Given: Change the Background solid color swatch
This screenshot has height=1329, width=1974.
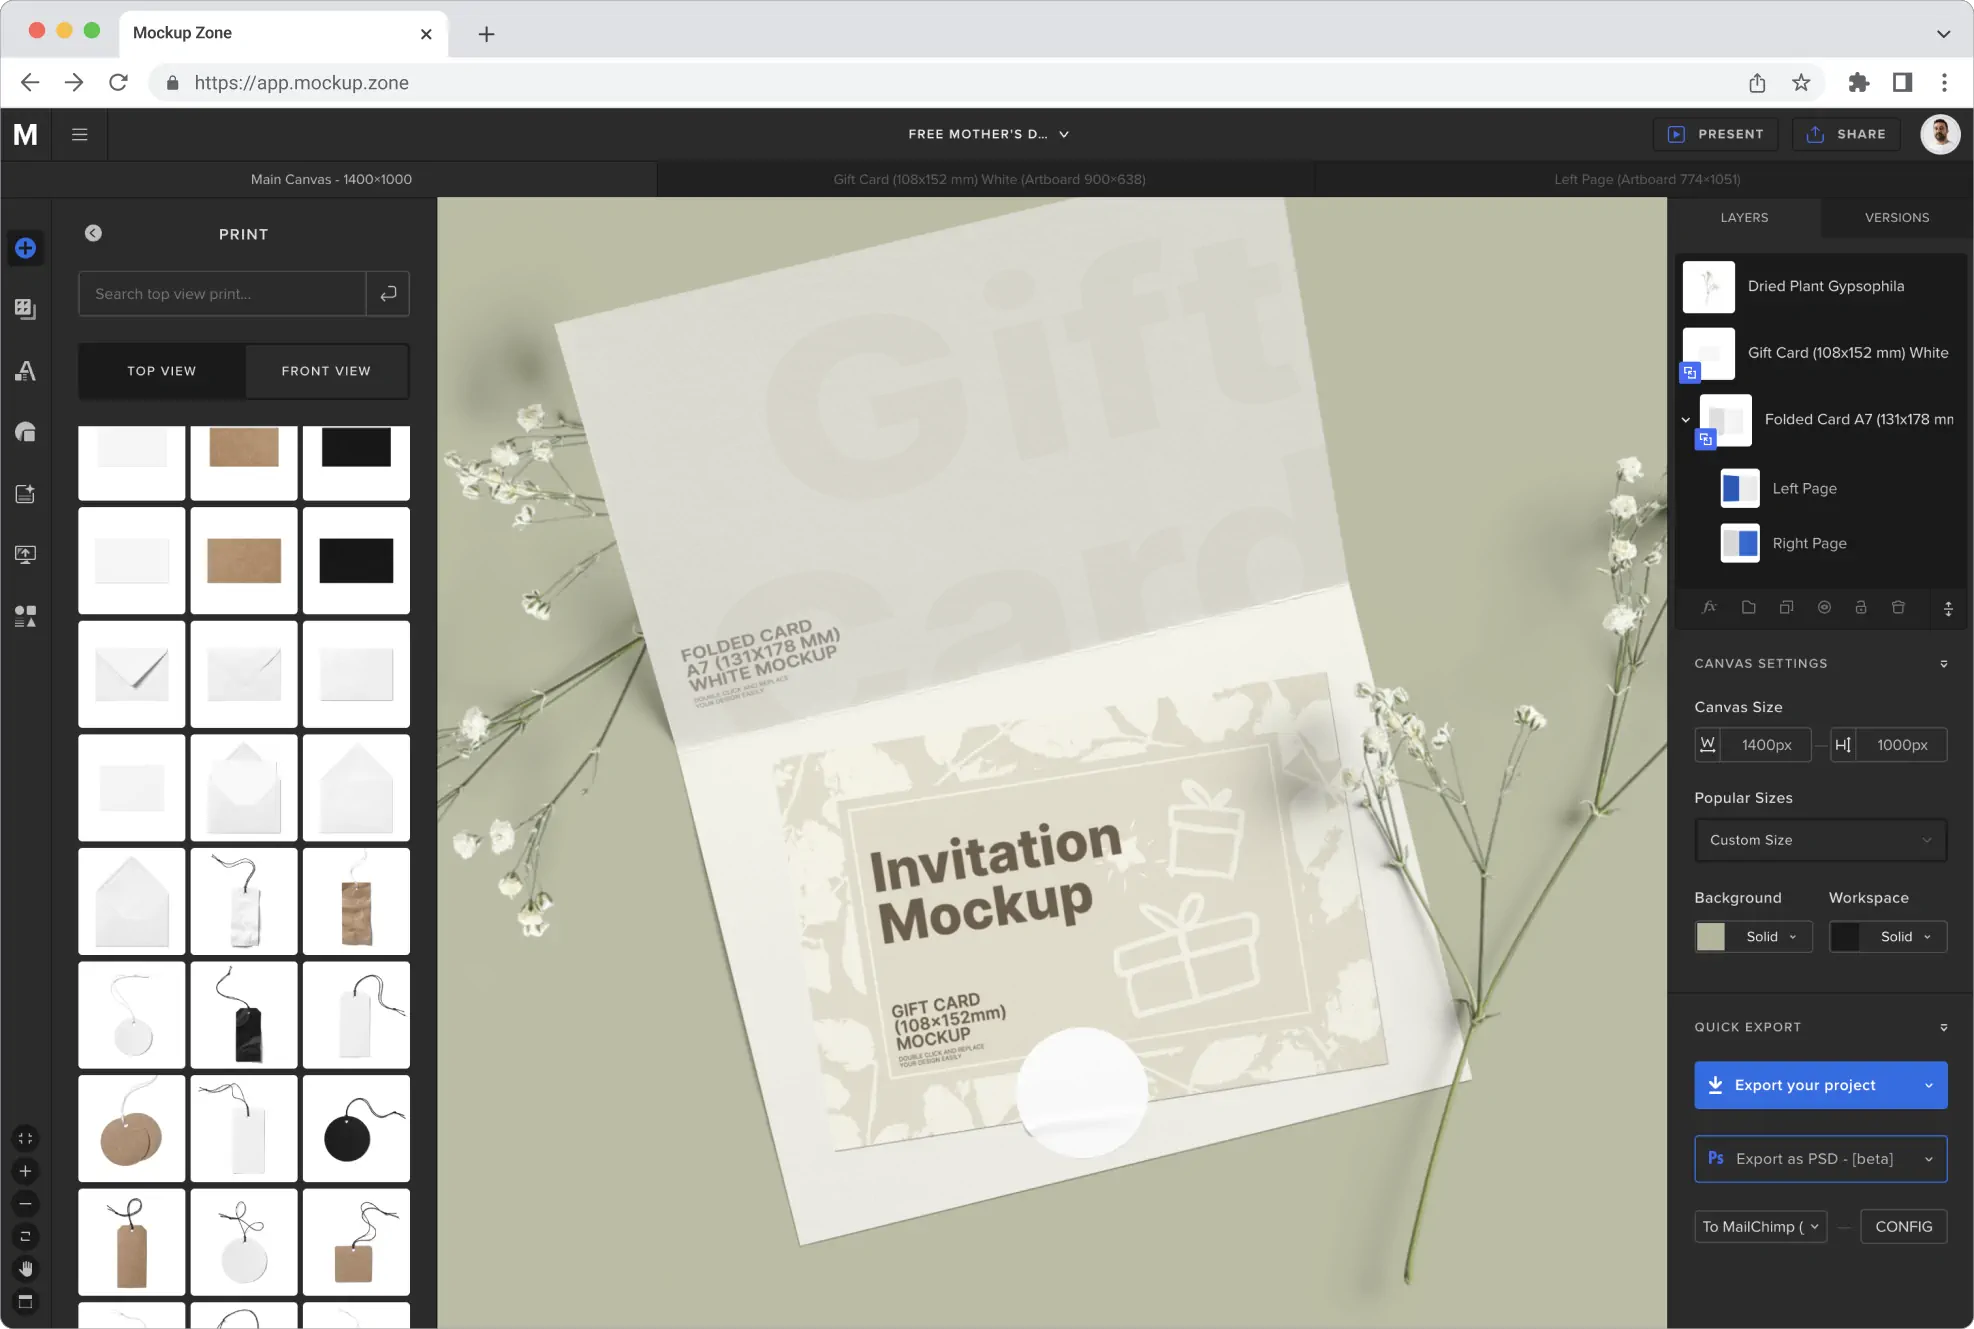Looking at the screenshot, I should coord(1712,936).
